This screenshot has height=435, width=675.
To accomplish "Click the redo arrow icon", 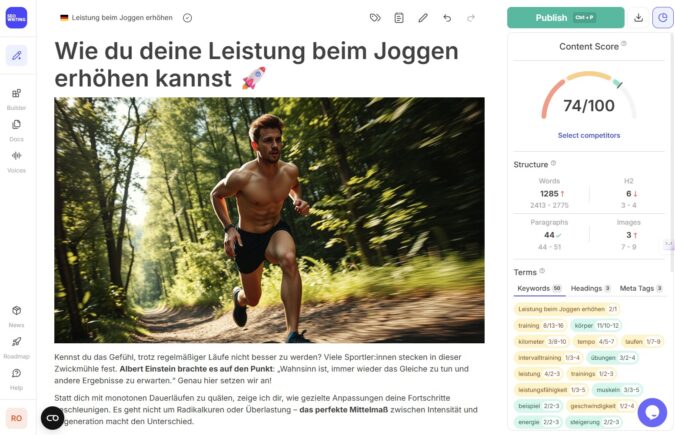I will click(x=471, y=18).
